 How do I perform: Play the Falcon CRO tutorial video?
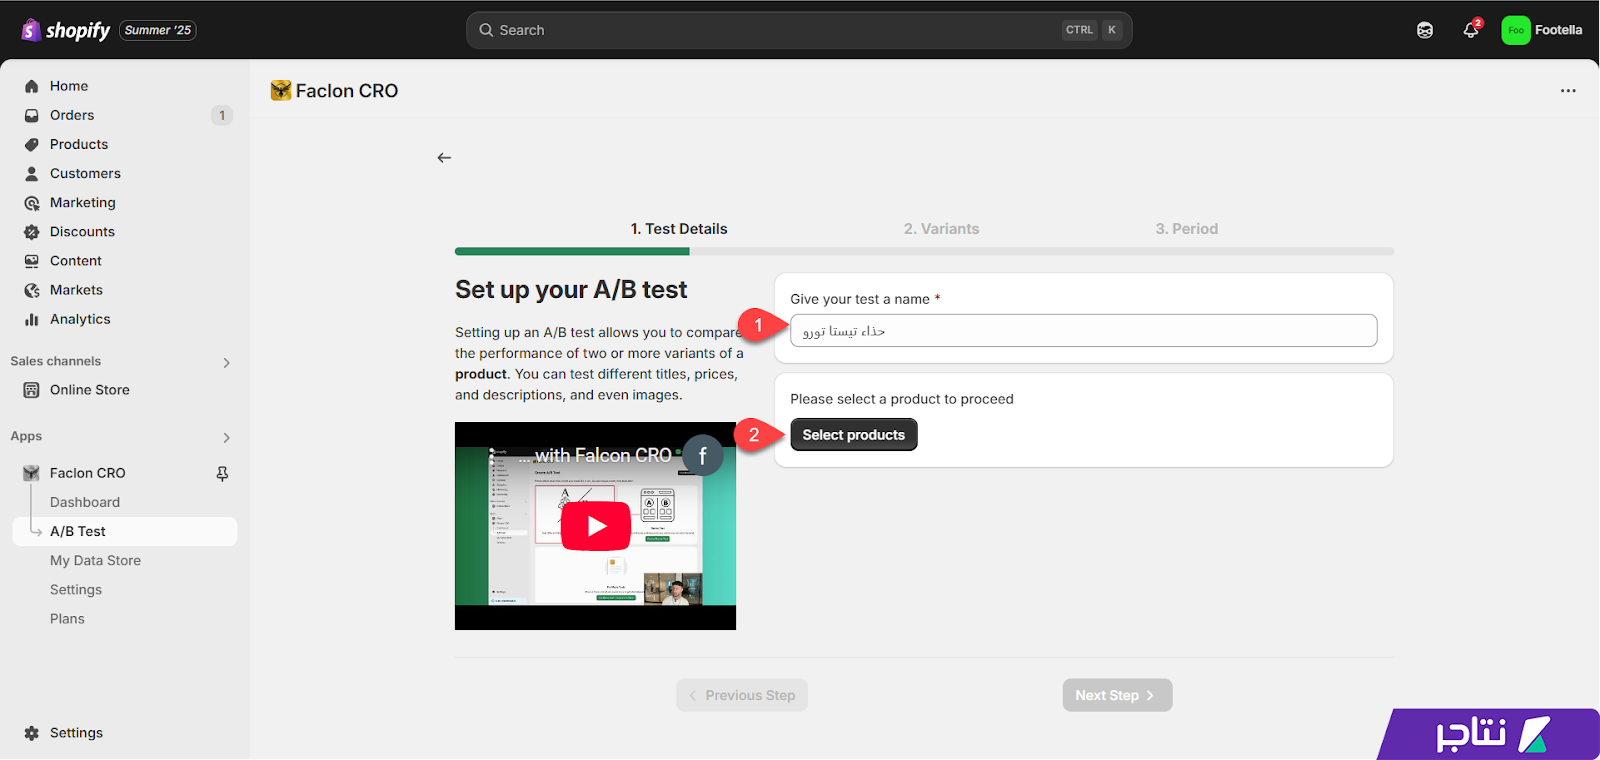(x=596, y=526)
